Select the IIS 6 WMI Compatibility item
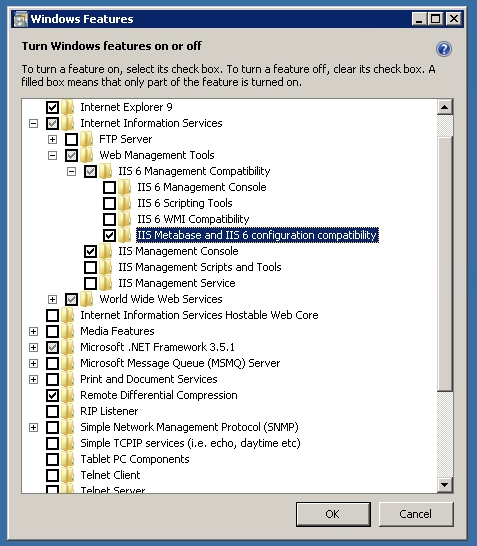Screen dimensions: 477x546 click(x=193, y=219)
